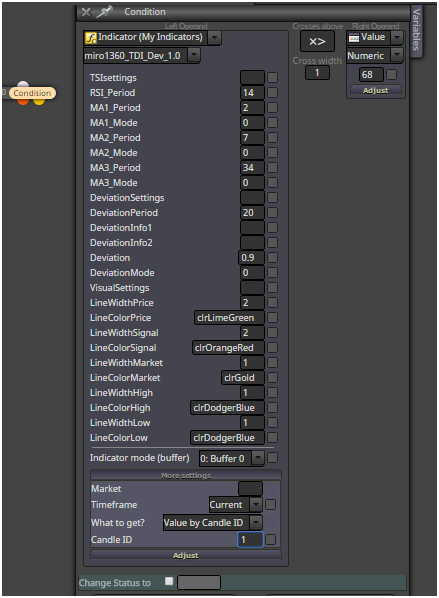Toggle the checkbox beside Timeframe

270,505
